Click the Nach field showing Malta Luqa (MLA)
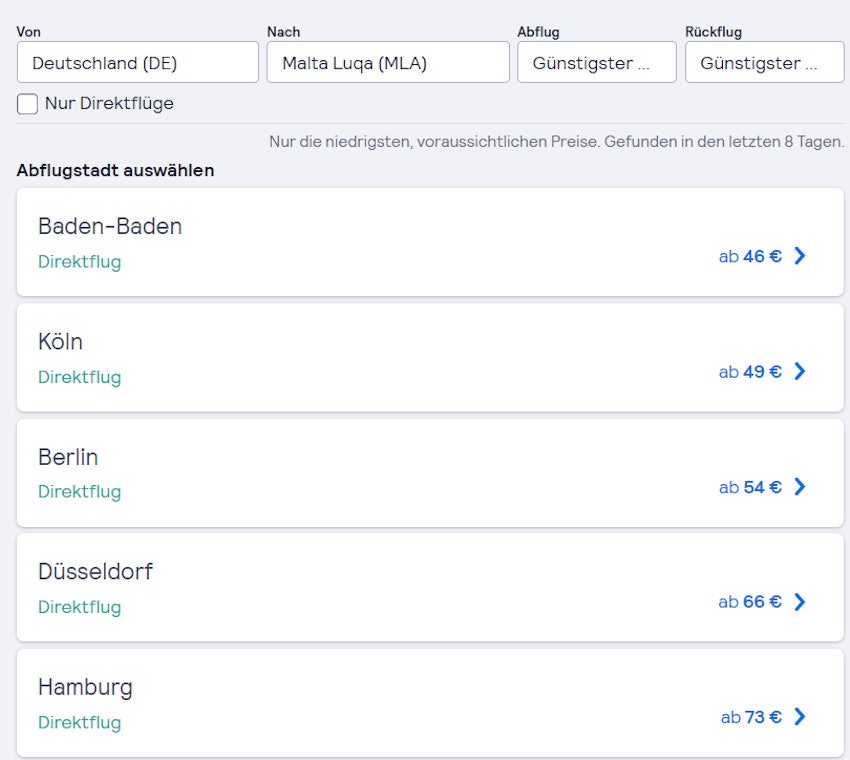The width and height of the screenshot is (850, 760). pyautogui.click(x=388, y=63)
